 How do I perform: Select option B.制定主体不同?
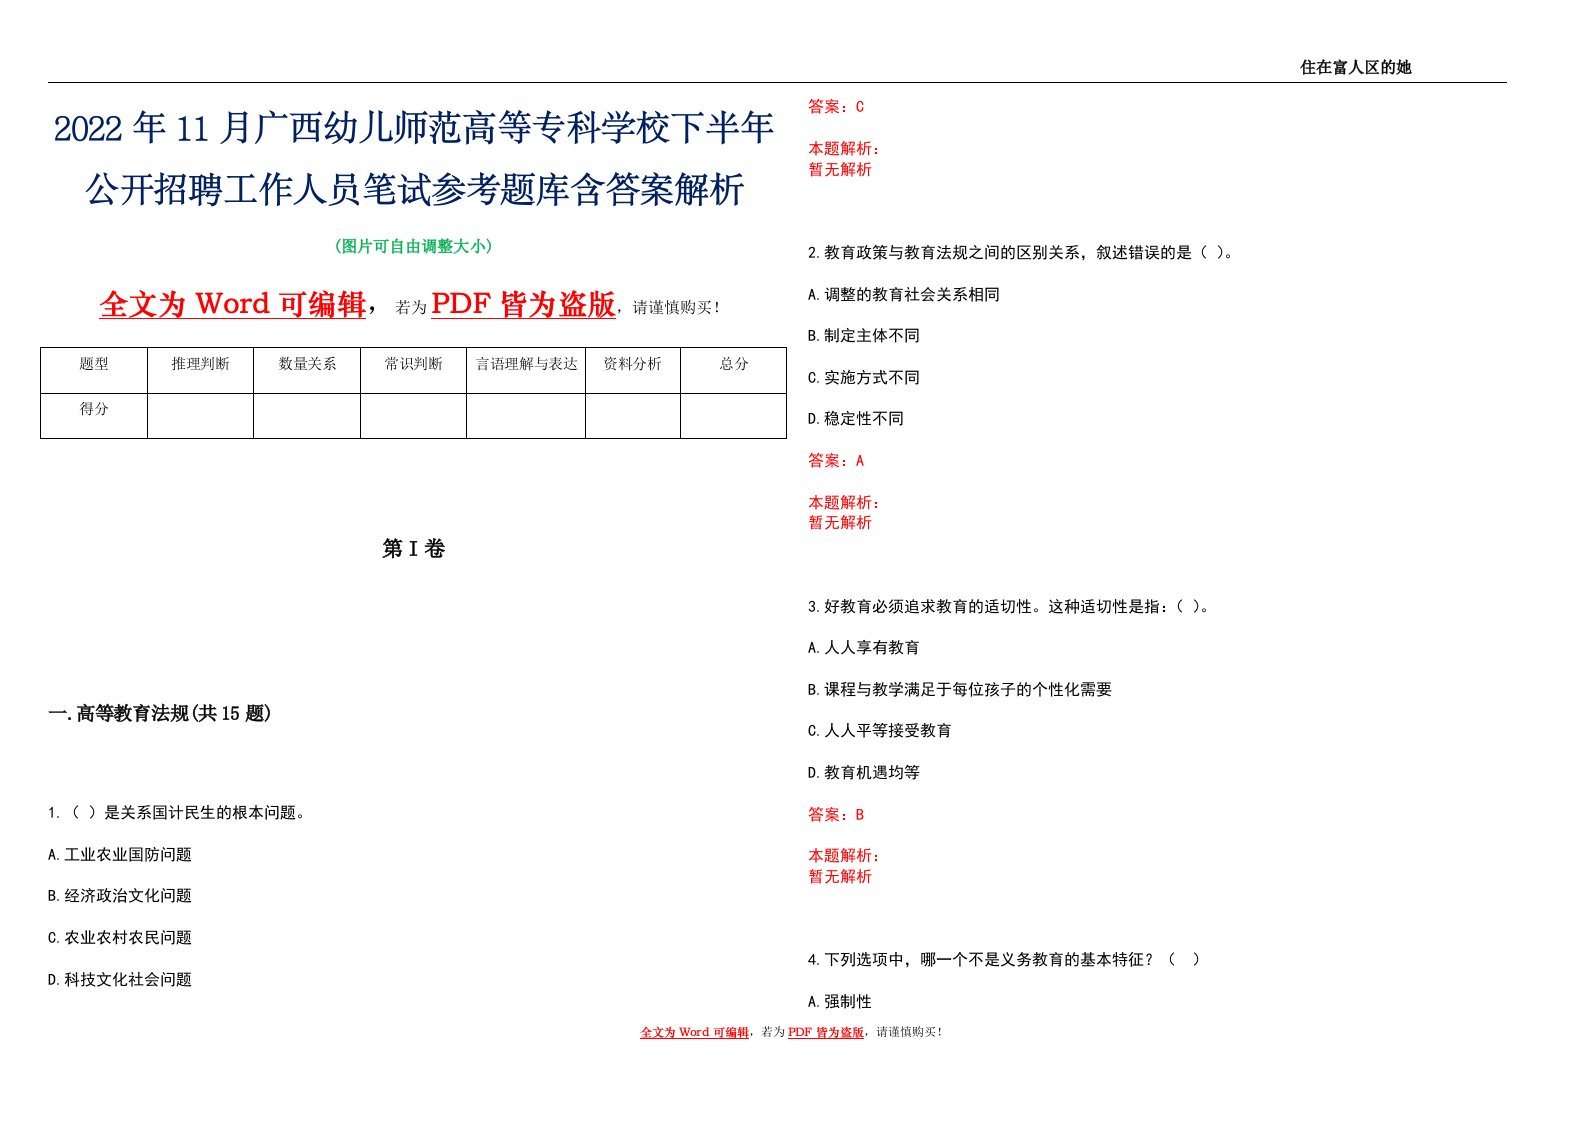tap(864, 336)
